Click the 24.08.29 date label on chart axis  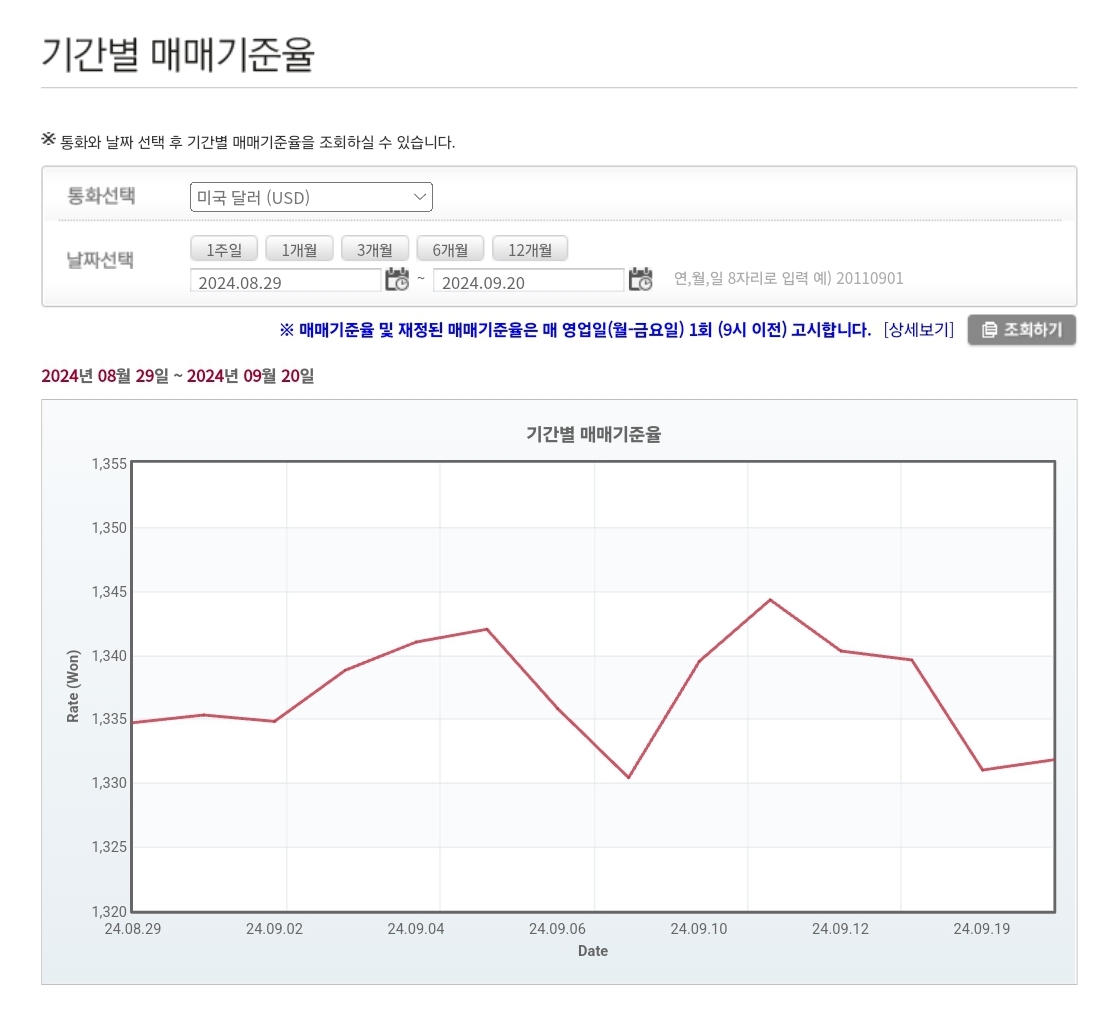[x=133, y=928]
